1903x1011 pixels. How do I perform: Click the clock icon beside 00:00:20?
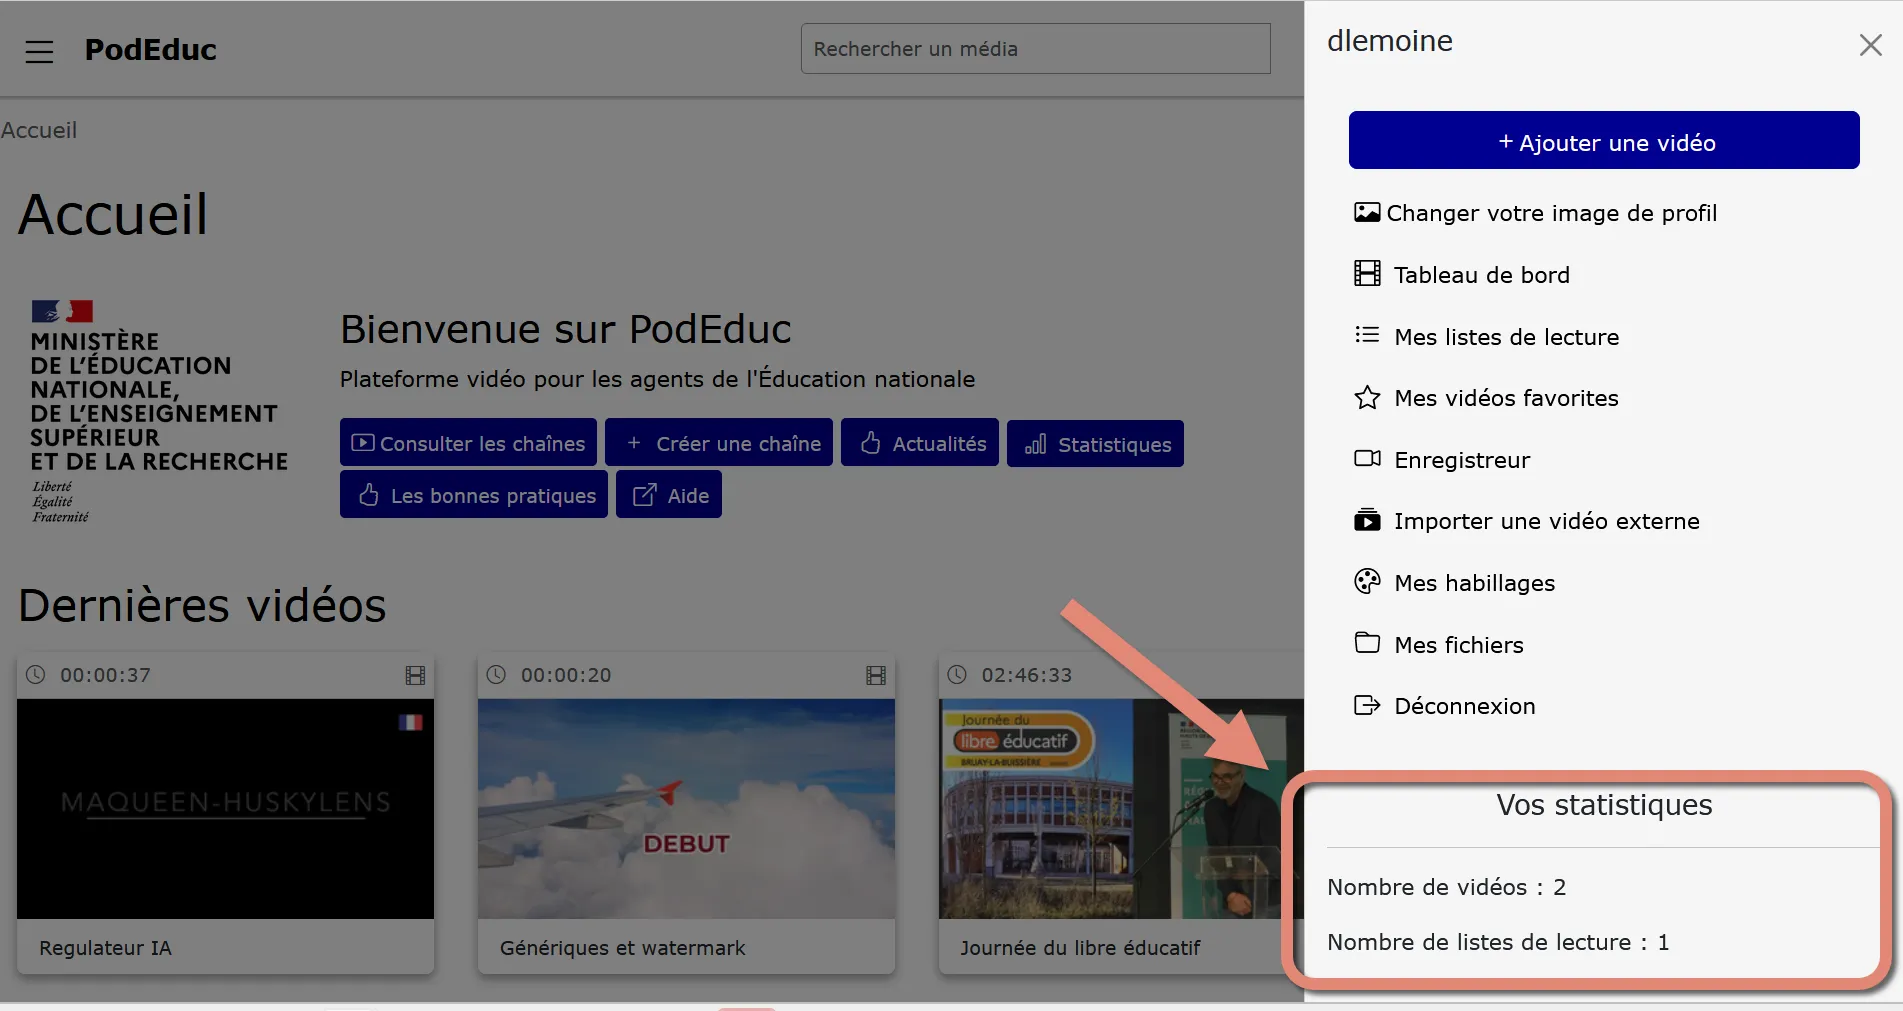tap(496, 674)
